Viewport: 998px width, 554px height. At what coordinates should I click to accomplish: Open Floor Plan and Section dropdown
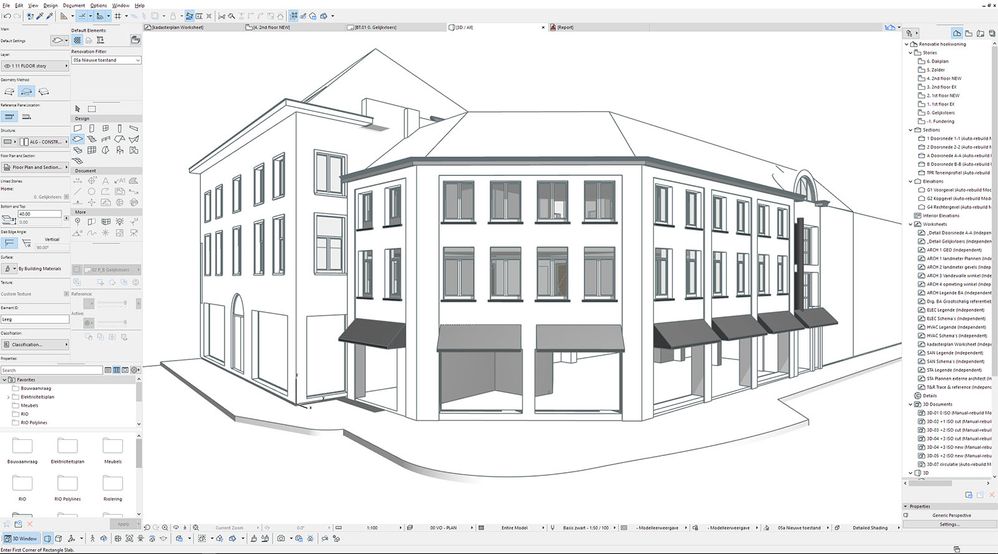tap(35, 167)
